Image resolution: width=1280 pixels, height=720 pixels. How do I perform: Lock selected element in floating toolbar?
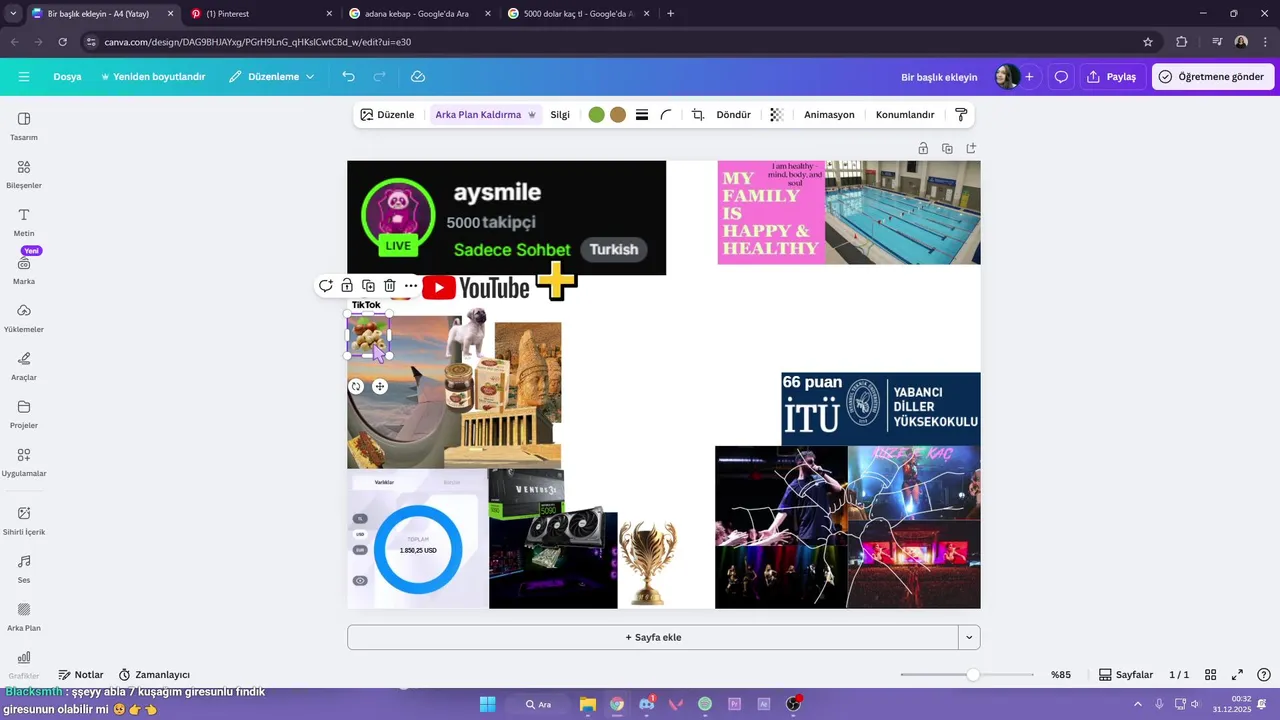coord(347,286)
